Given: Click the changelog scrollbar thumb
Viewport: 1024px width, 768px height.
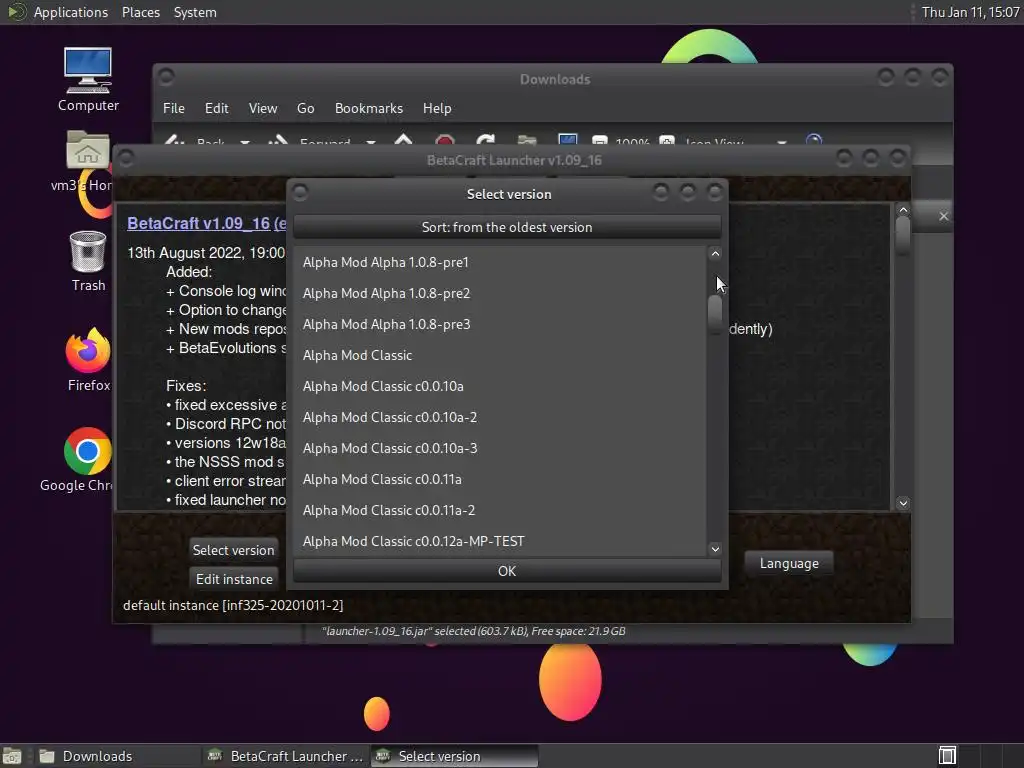Looking at the screenshot, I should click(903, 235).
